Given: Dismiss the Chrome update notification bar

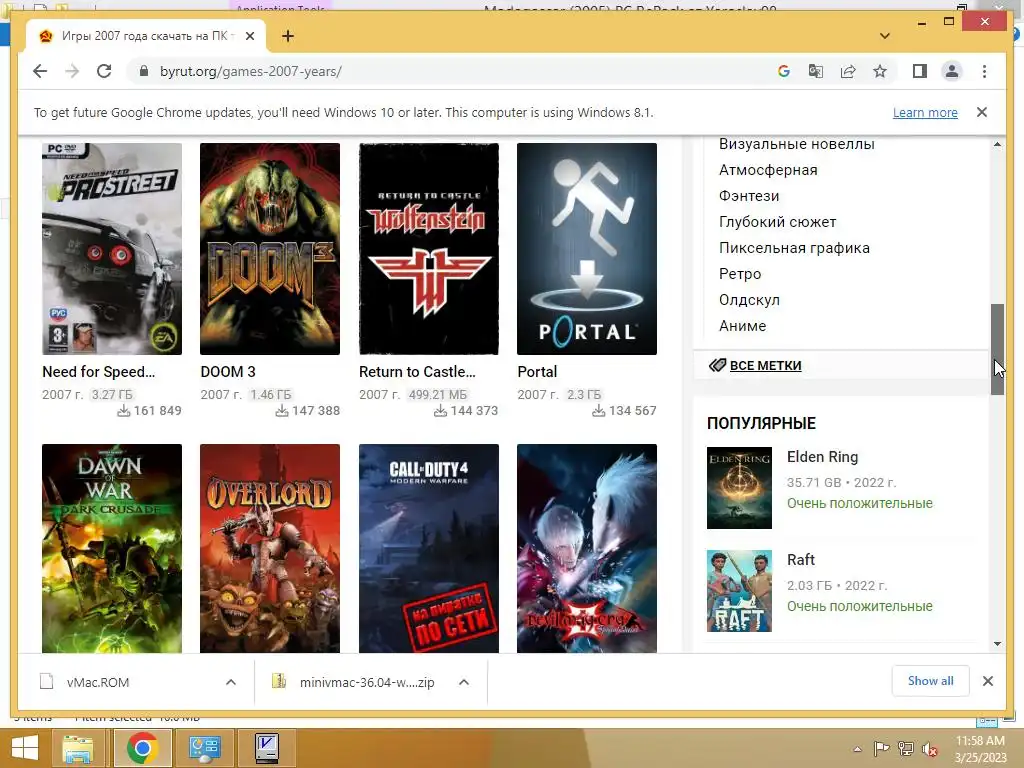Looking at the screenshot, I should tap(982, 112).
